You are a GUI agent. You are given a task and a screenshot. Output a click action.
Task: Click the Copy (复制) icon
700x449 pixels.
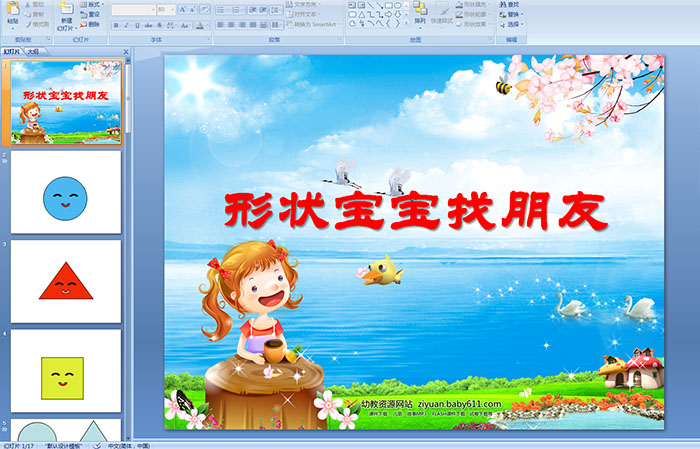pyautogui.click(x=28, y=14)
